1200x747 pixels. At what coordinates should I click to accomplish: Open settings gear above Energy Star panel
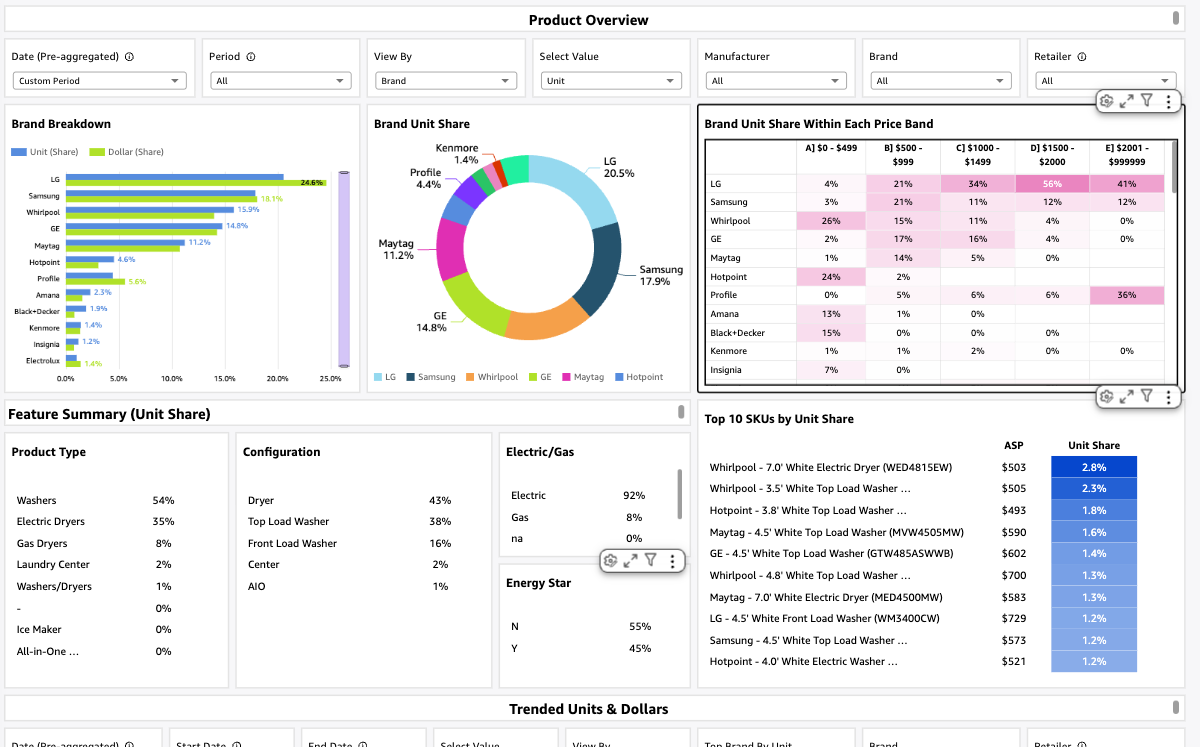click(610, 561)
